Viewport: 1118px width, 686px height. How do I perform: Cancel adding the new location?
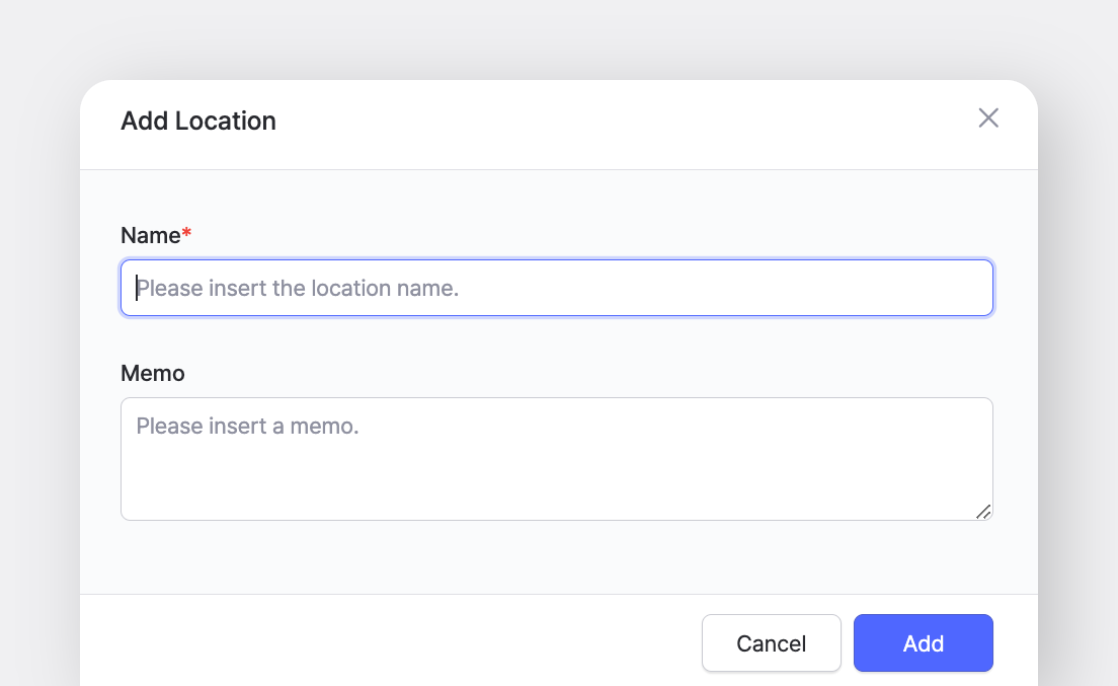tap(771, 643)
